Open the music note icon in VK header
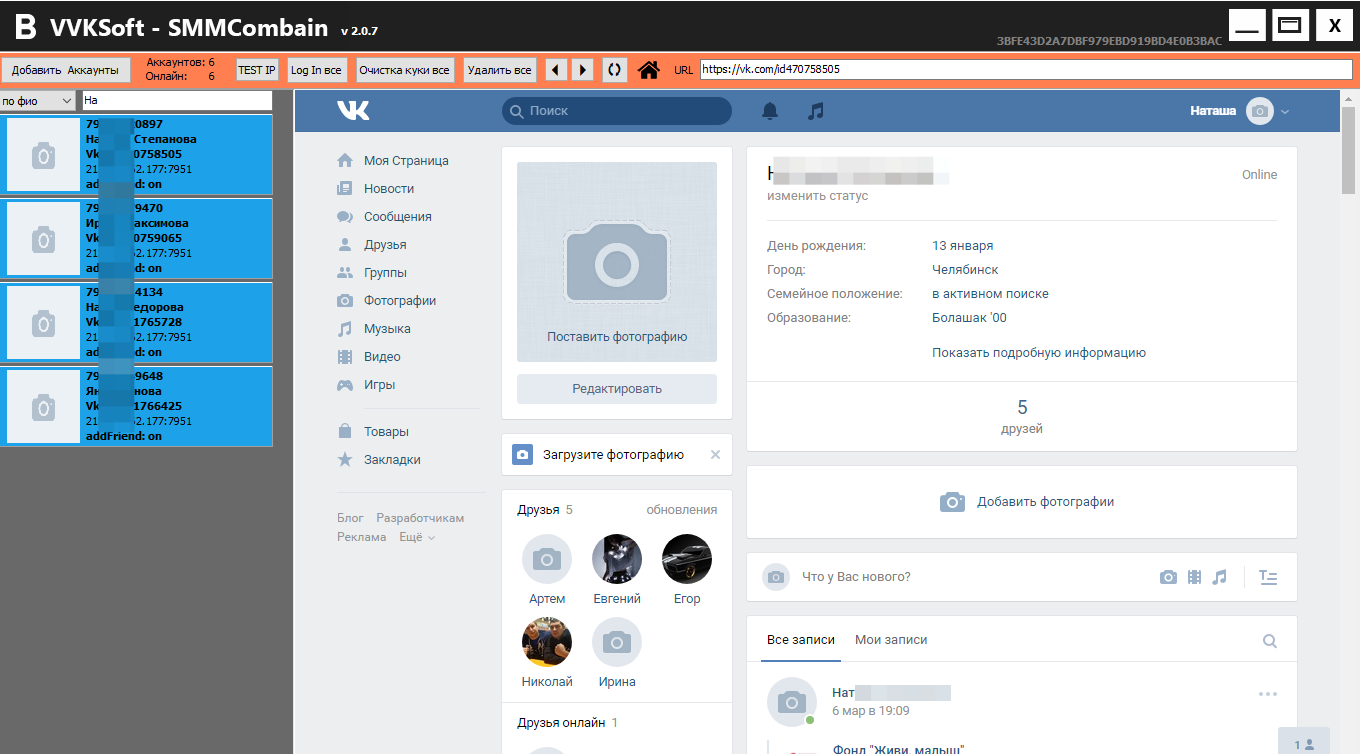 pos(816,111)
